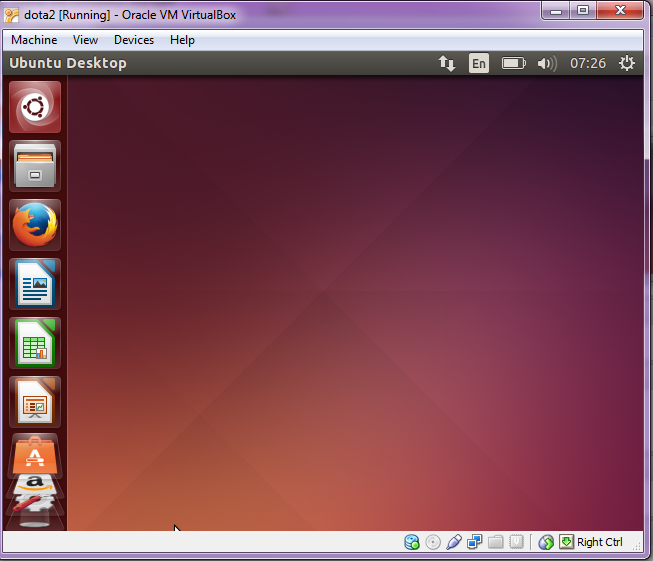The height and width of the screenshot is (561, 653).
Task: Open Ubuntu Software Center
Action: click(x=35, y=454)
